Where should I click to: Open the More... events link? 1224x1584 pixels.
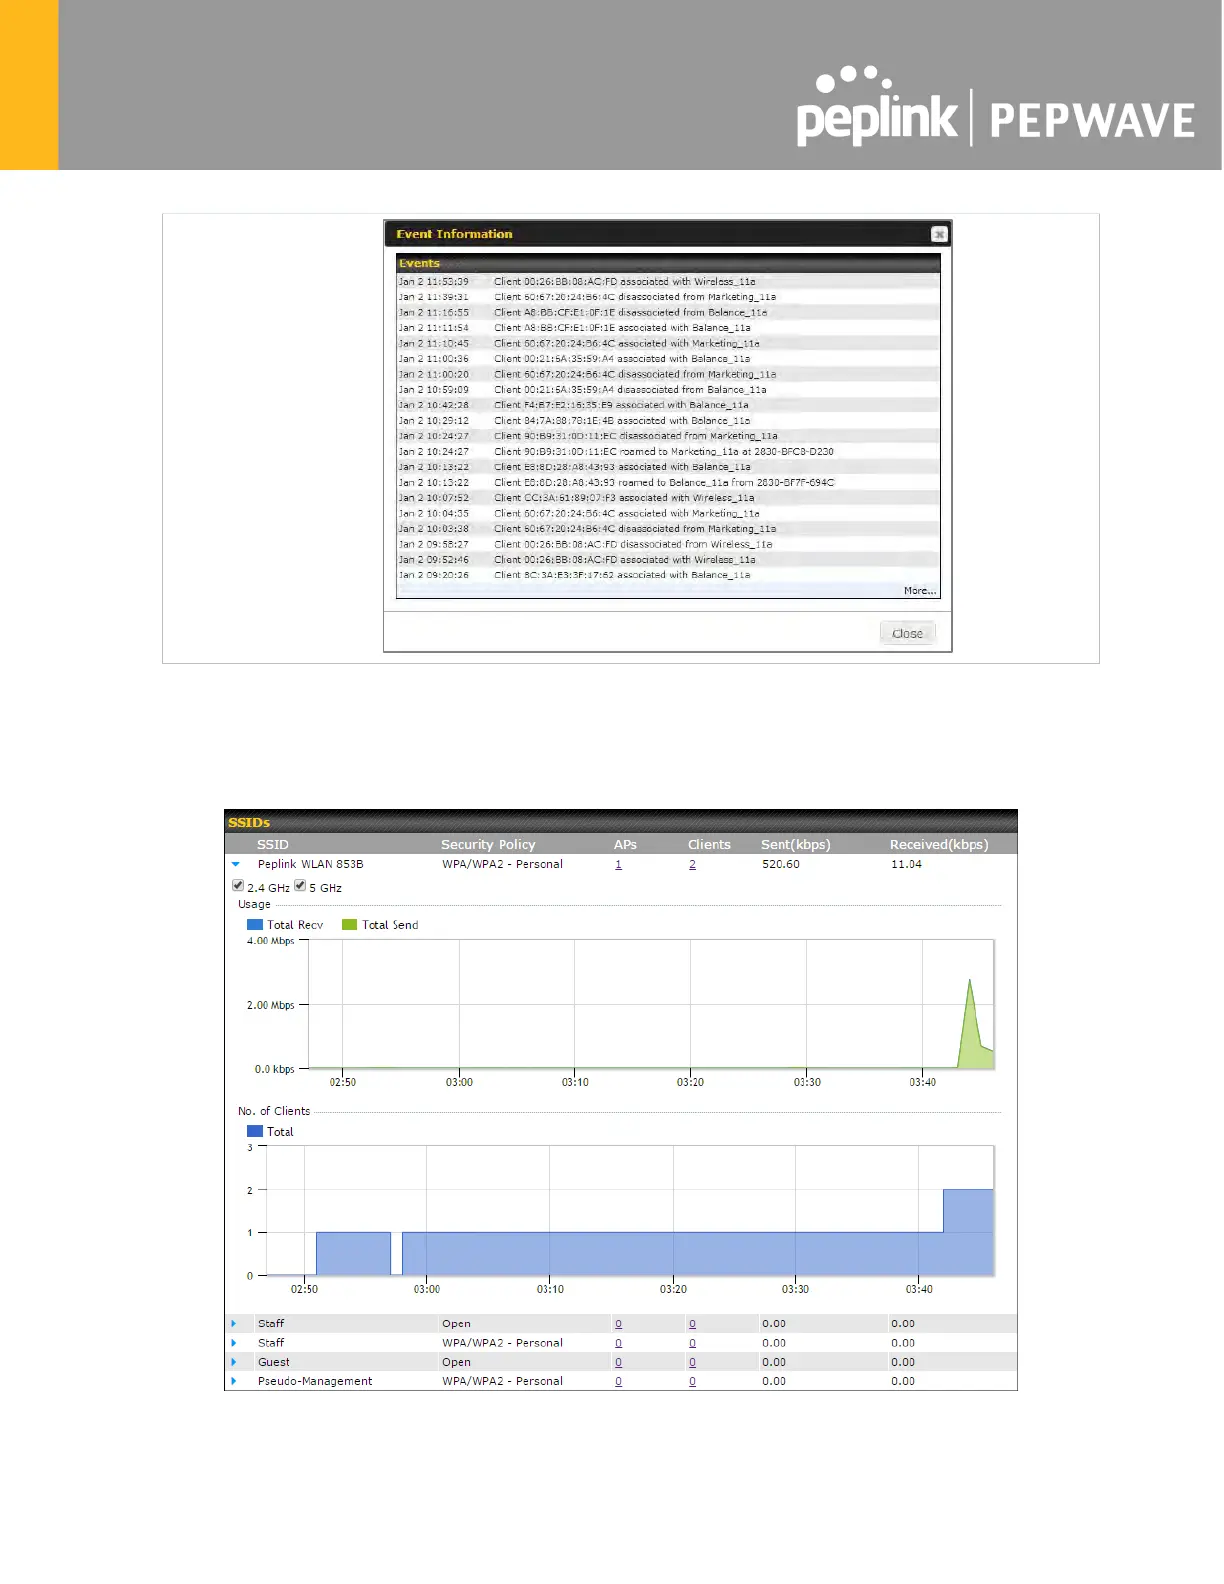(919, 591)
